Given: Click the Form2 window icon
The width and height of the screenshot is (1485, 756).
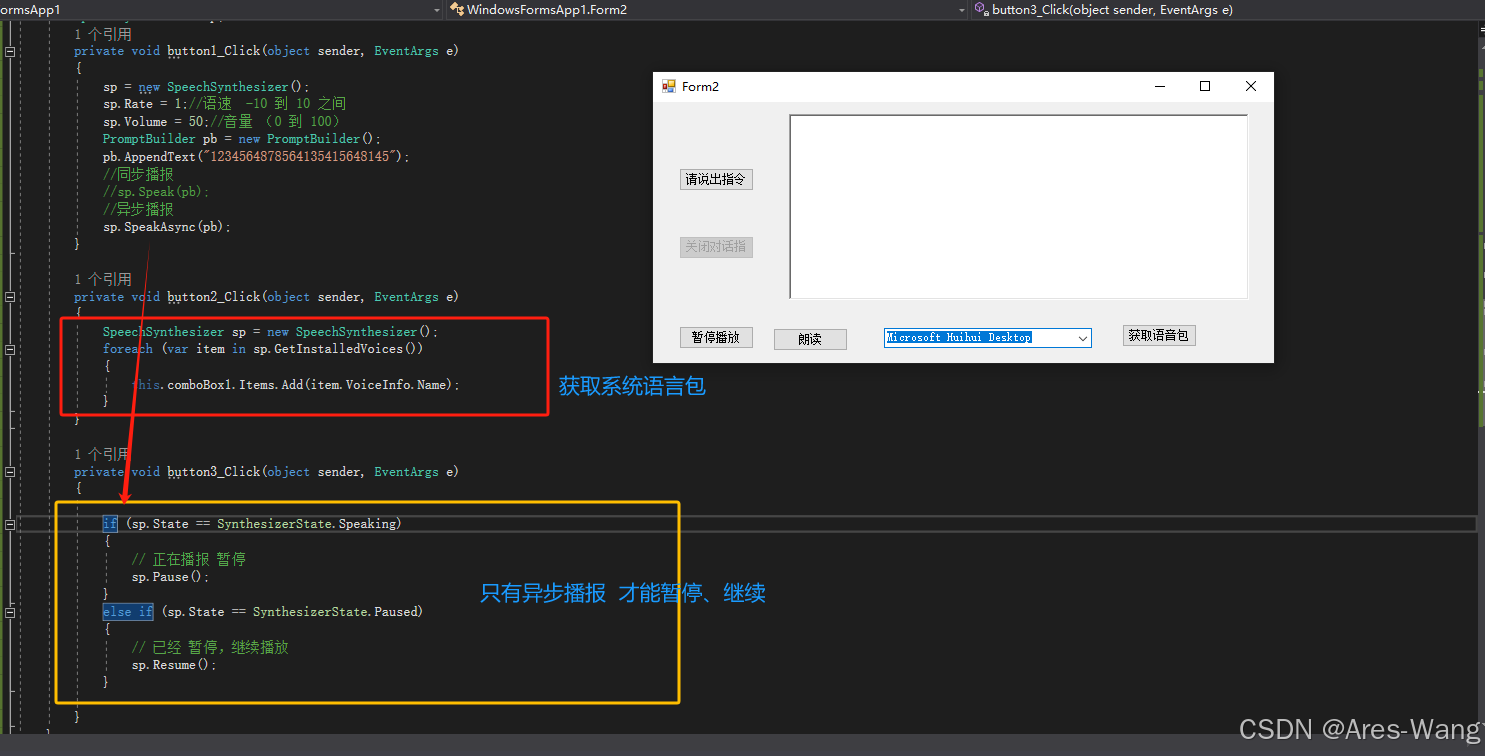Looking at the screenshot, I should [x=669, y=87].
